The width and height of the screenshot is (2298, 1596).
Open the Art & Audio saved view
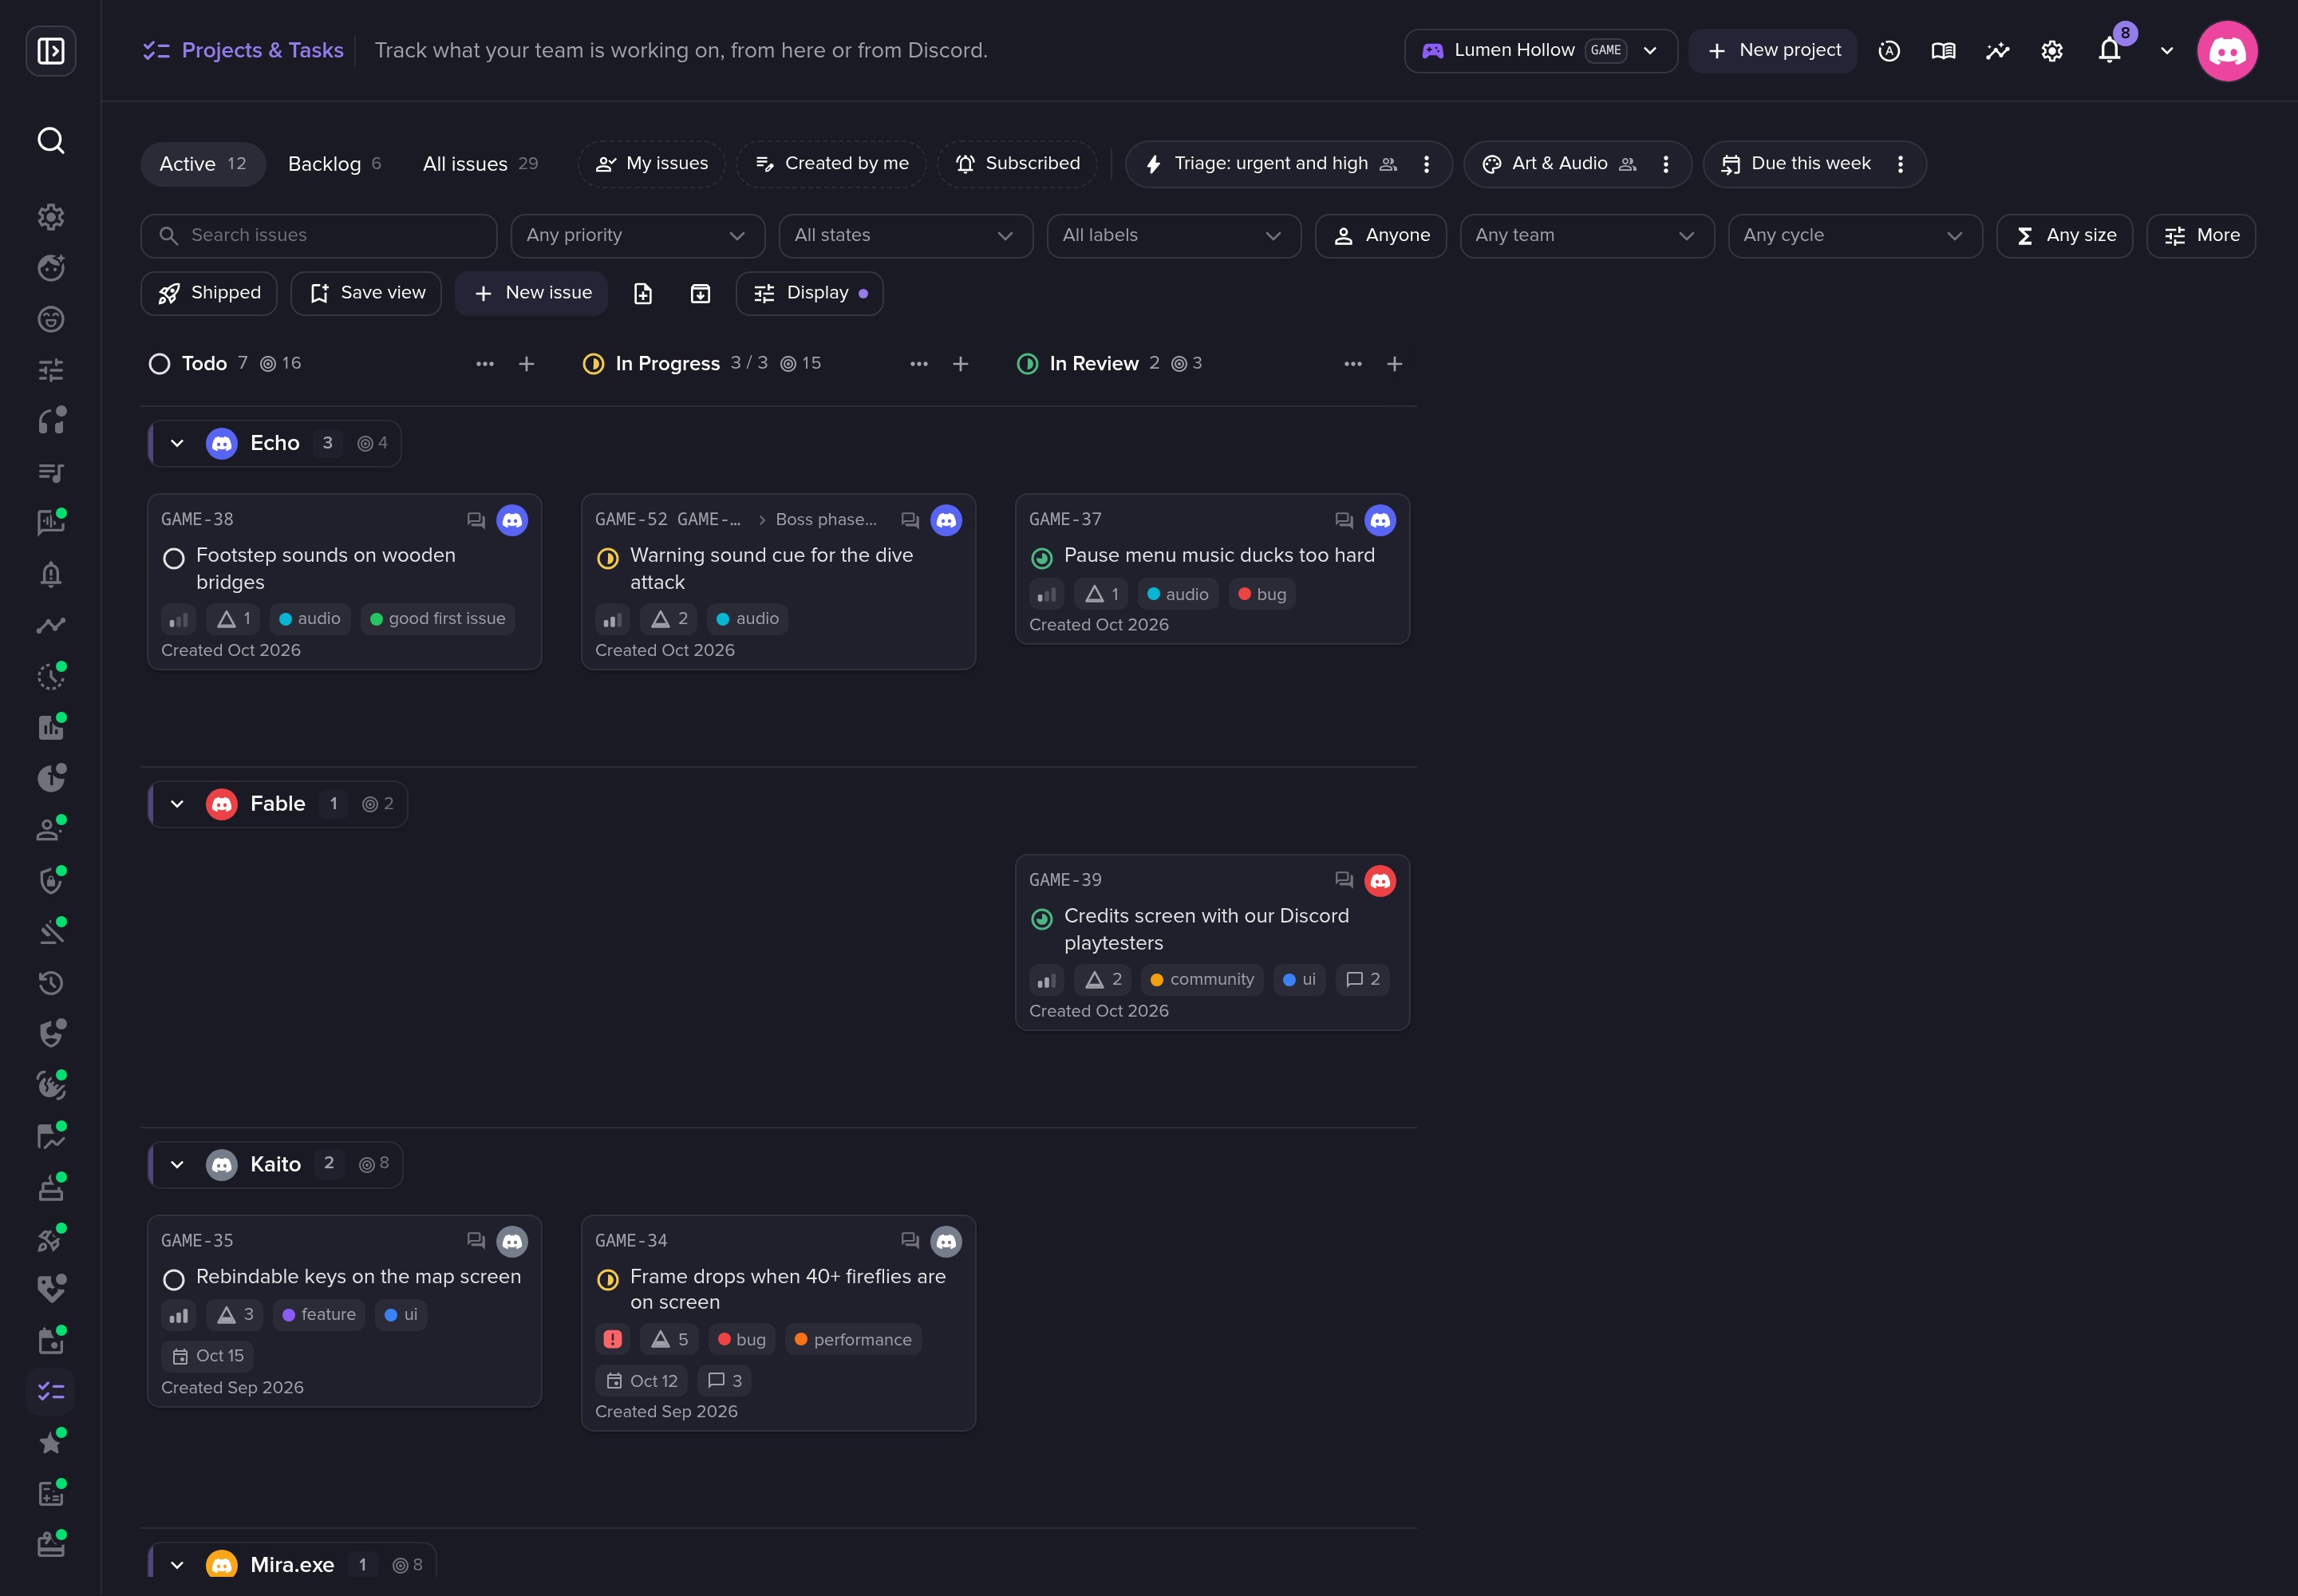(x=1558, y=164)
